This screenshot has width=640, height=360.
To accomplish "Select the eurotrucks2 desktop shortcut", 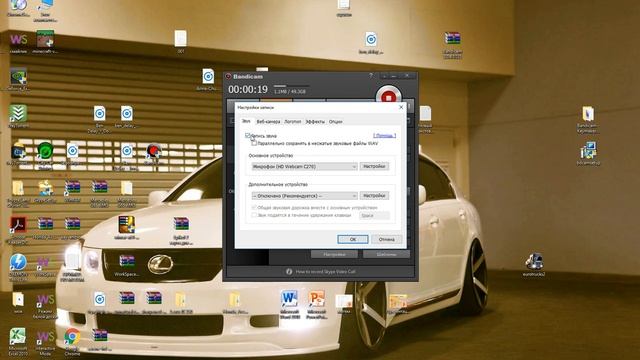I will click(x=534, y=264).
